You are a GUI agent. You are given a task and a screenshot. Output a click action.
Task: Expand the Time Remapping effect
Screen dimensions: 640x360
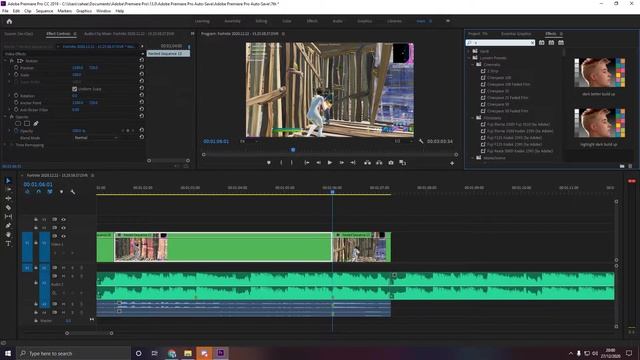click(x=5, y=145)
